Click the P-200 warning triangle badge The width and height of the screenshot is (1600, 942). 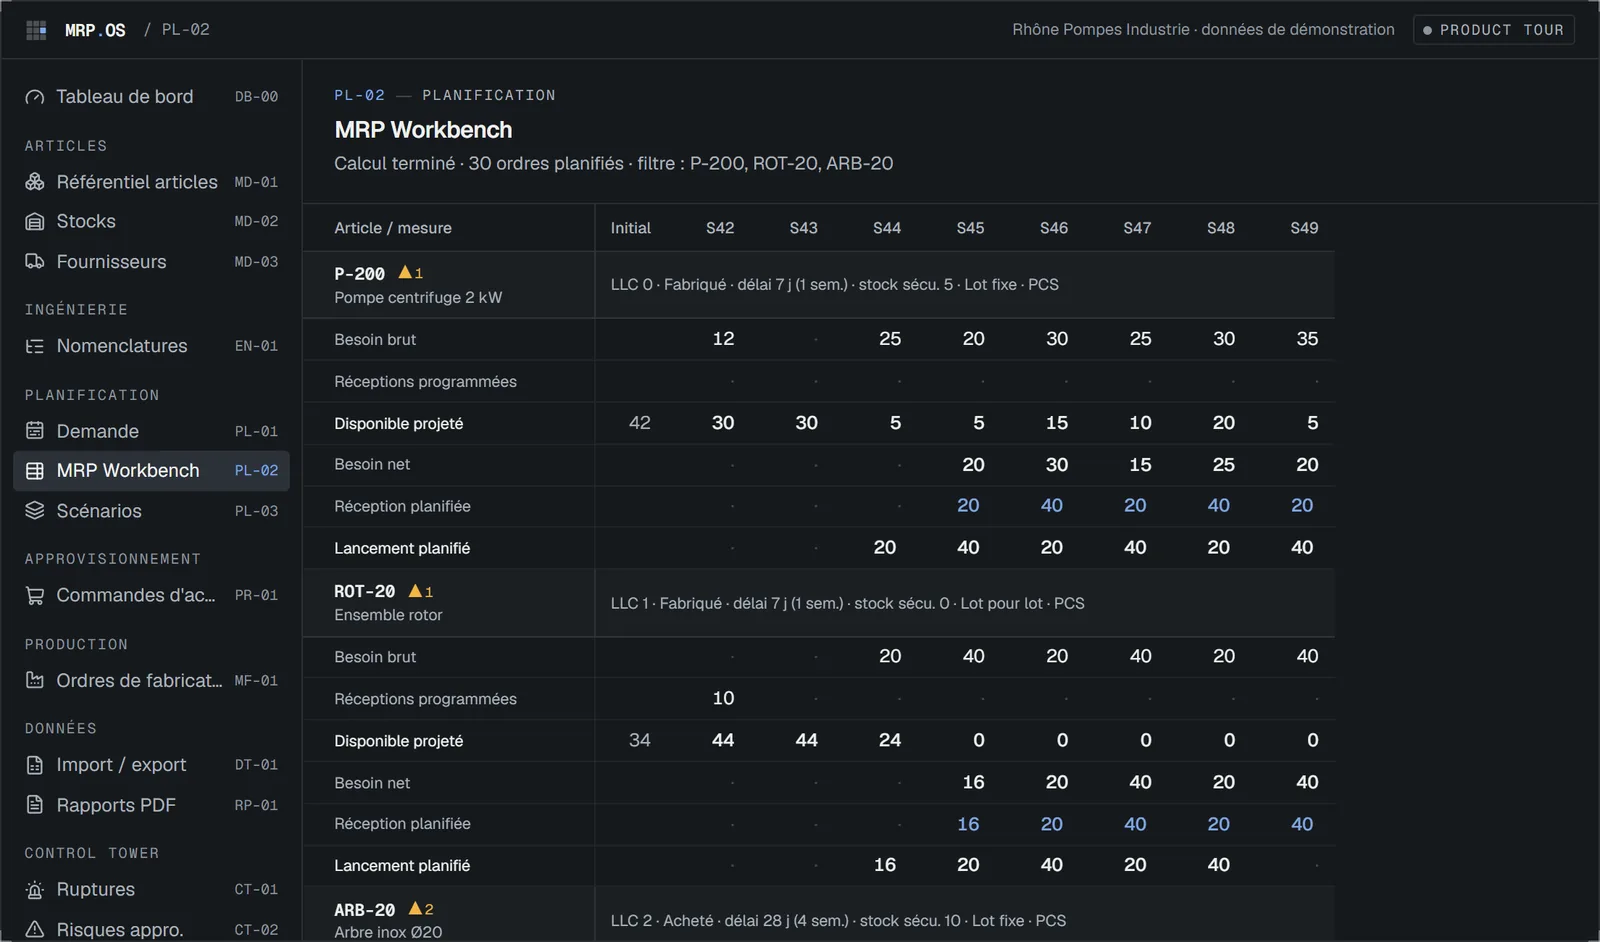pyautogui.click(x=411, y=272)
